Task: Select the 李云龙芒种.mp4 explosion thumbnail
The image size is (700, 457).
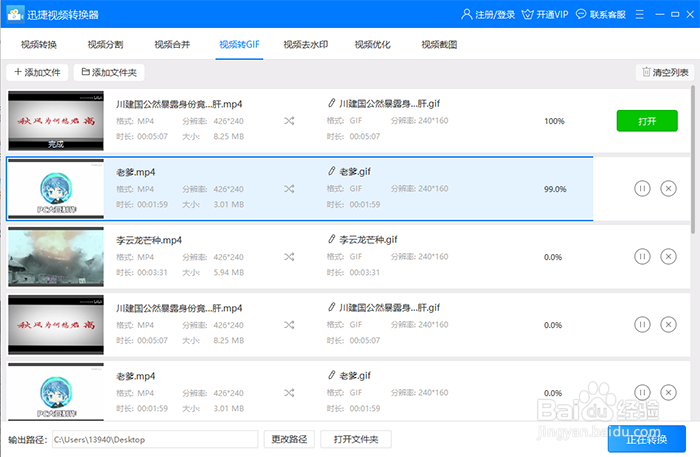Action: click(56, 257)
